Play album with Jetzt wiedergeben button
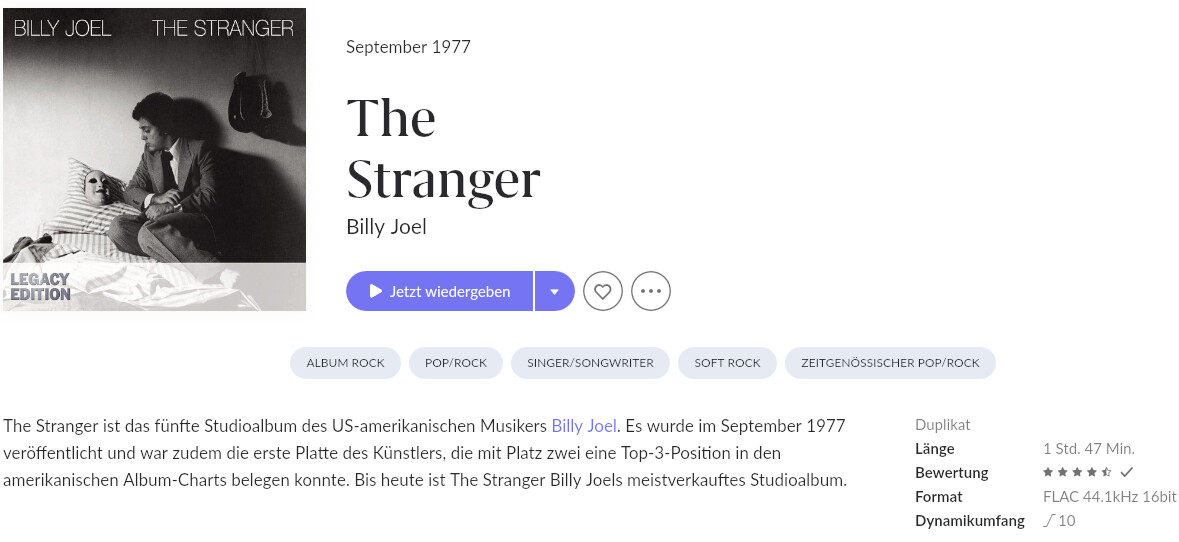 click(440, 291)
